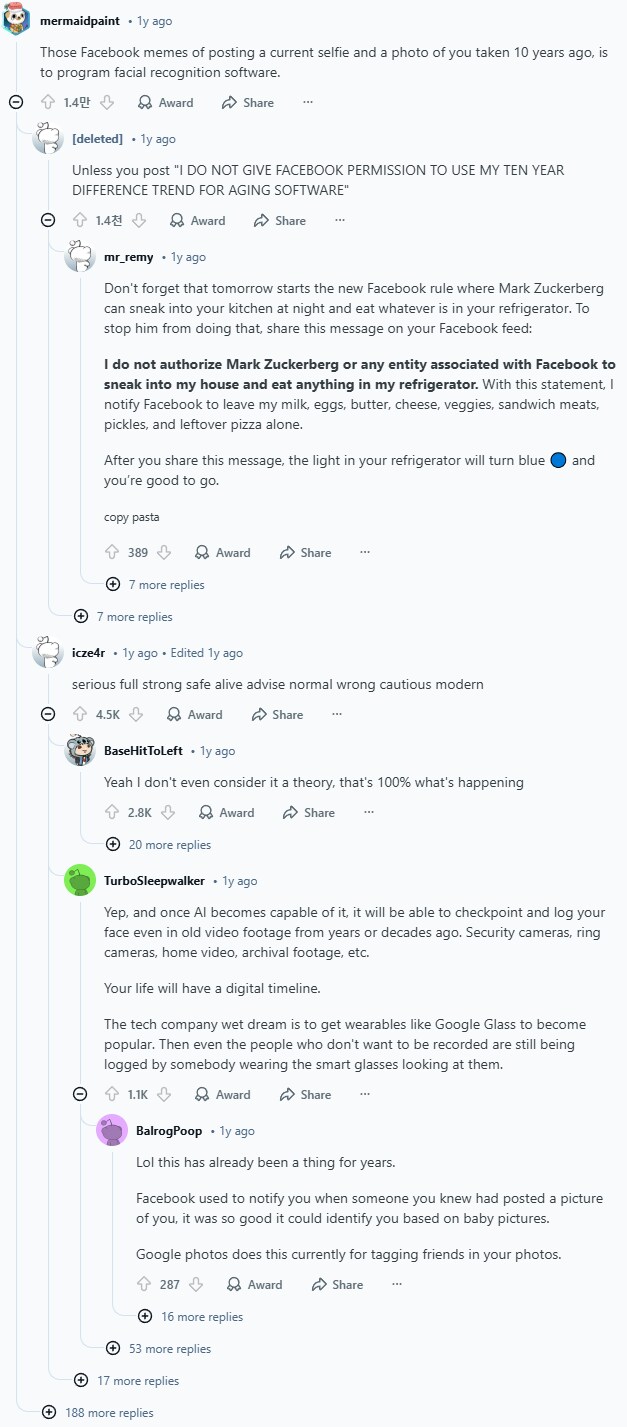Downvote BaseHitToLeft's comment

168,812
